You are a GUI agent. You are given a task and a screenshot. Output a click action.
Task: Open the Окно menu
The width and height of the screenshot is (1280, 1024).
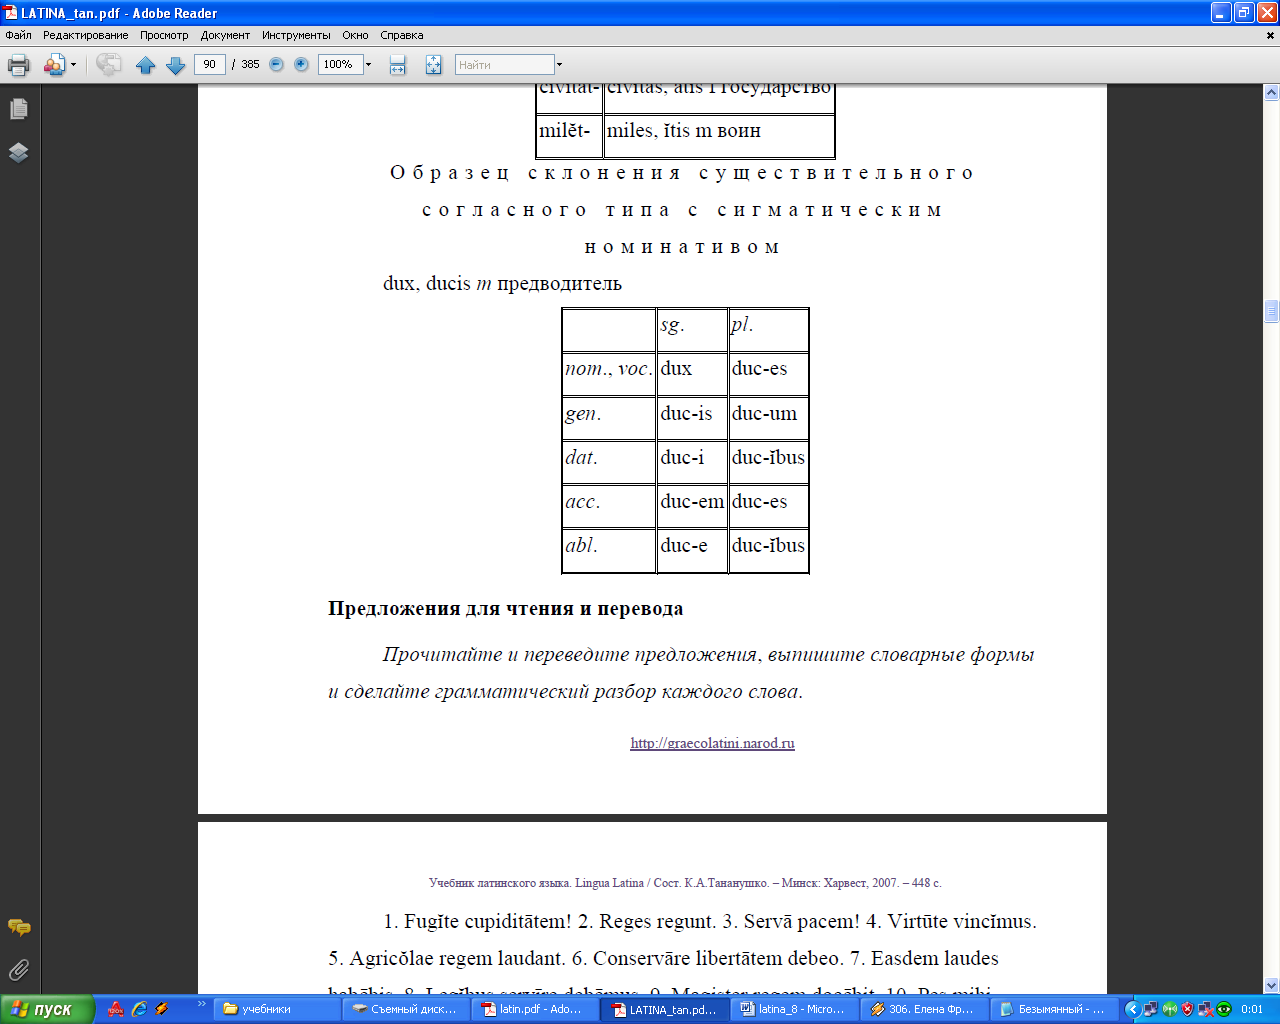click(355, 35)
